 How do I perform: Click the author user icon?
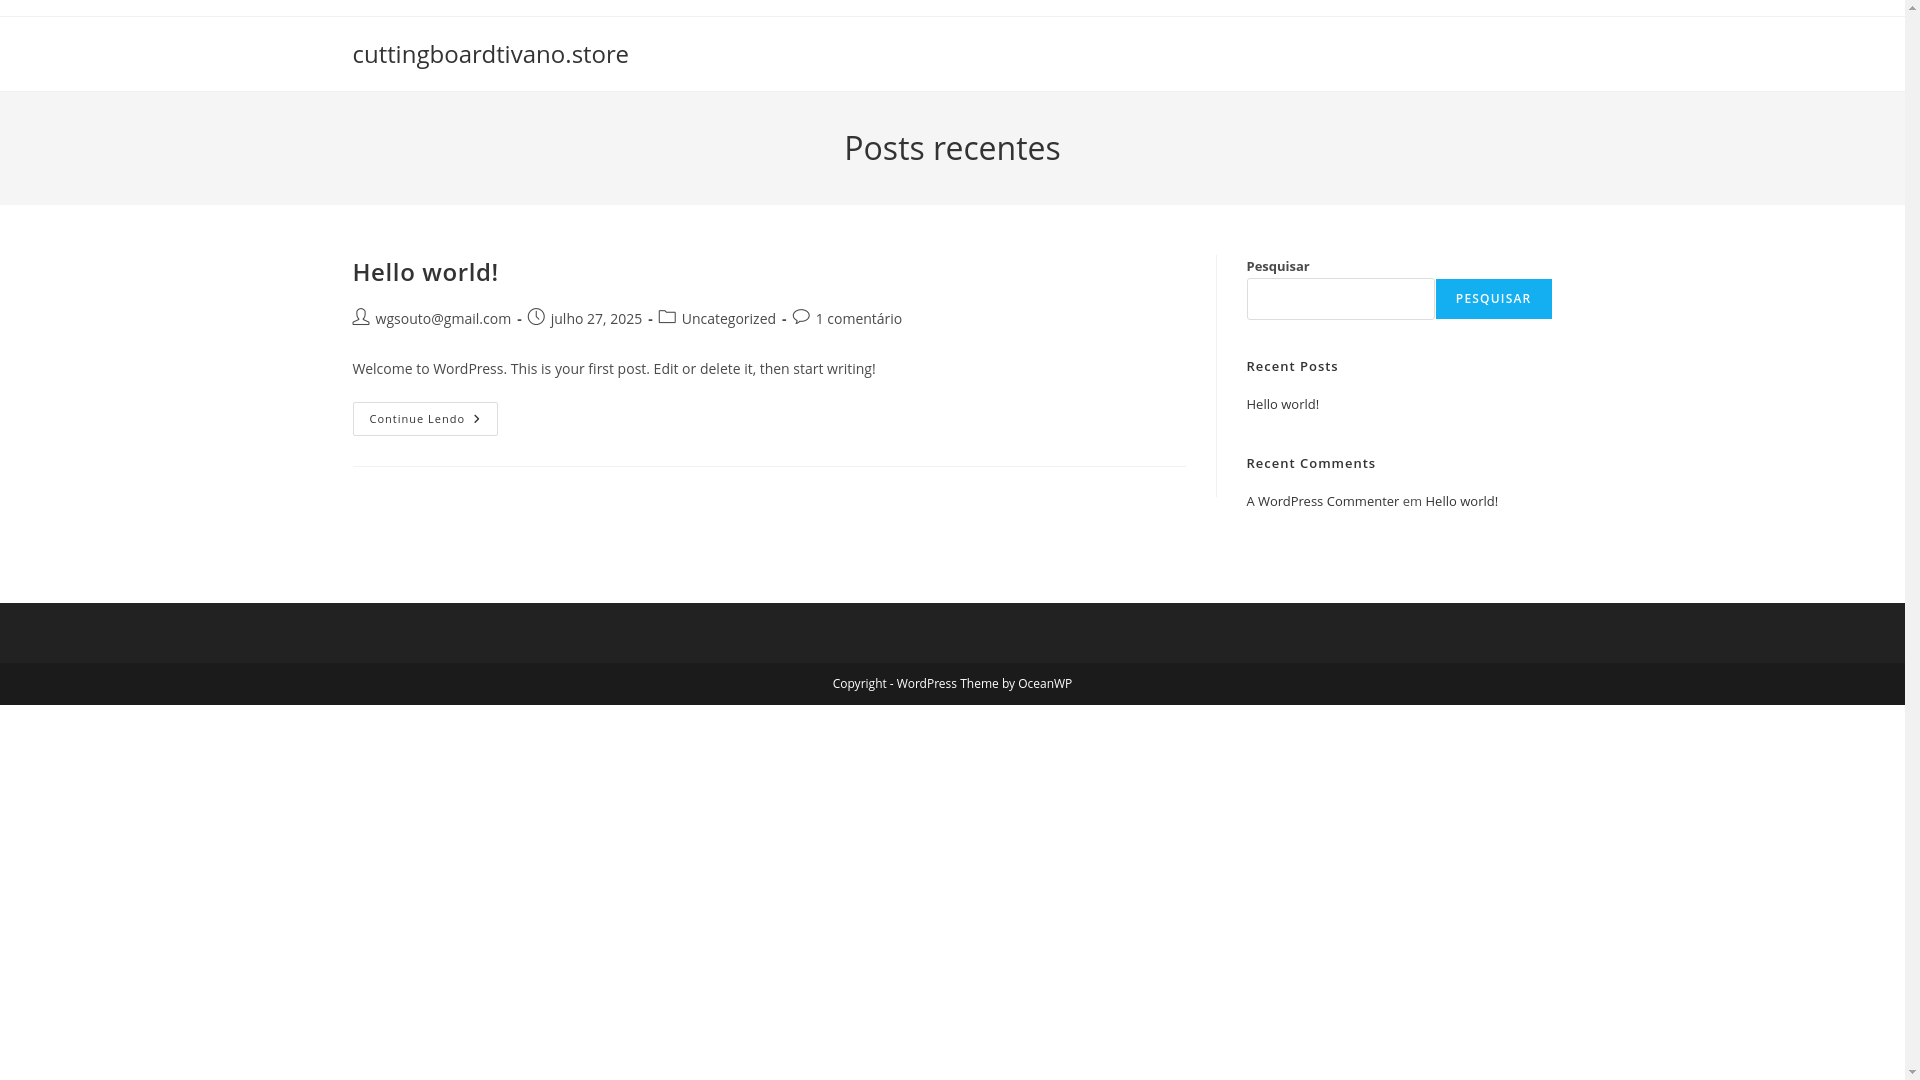pyautogui.click(x=361, y=317)
